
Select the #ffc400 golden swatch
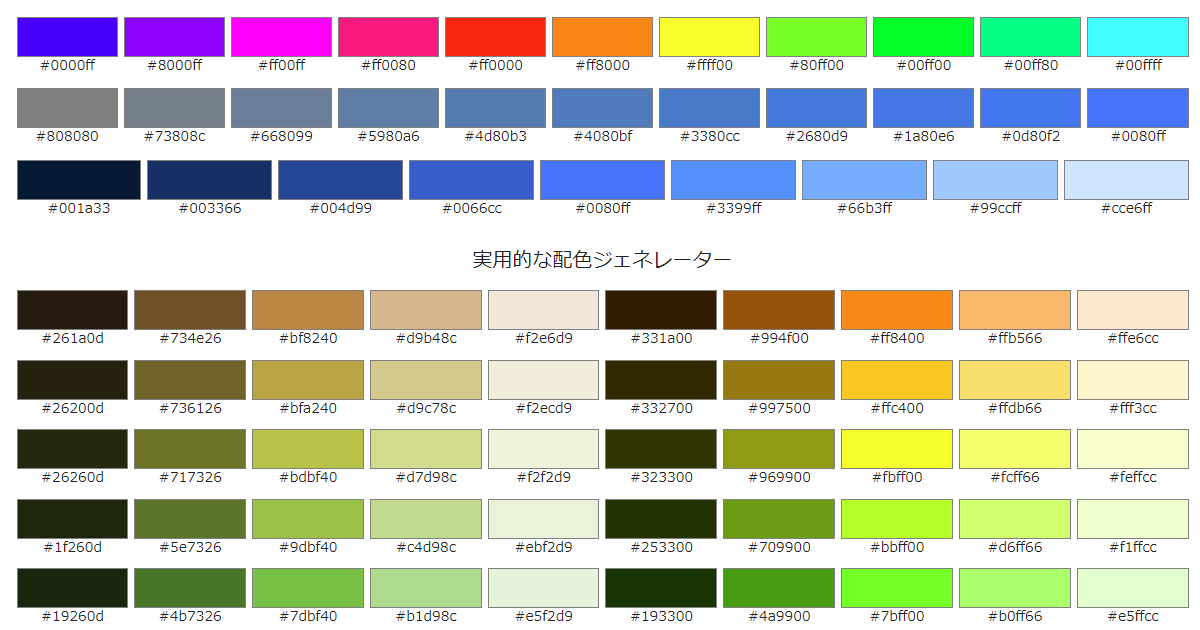(896, 380)
